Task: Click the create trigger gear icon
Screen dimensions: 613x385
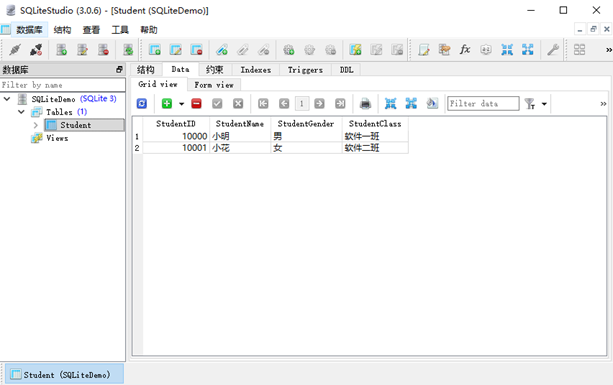Action: [x=289, y=50]
